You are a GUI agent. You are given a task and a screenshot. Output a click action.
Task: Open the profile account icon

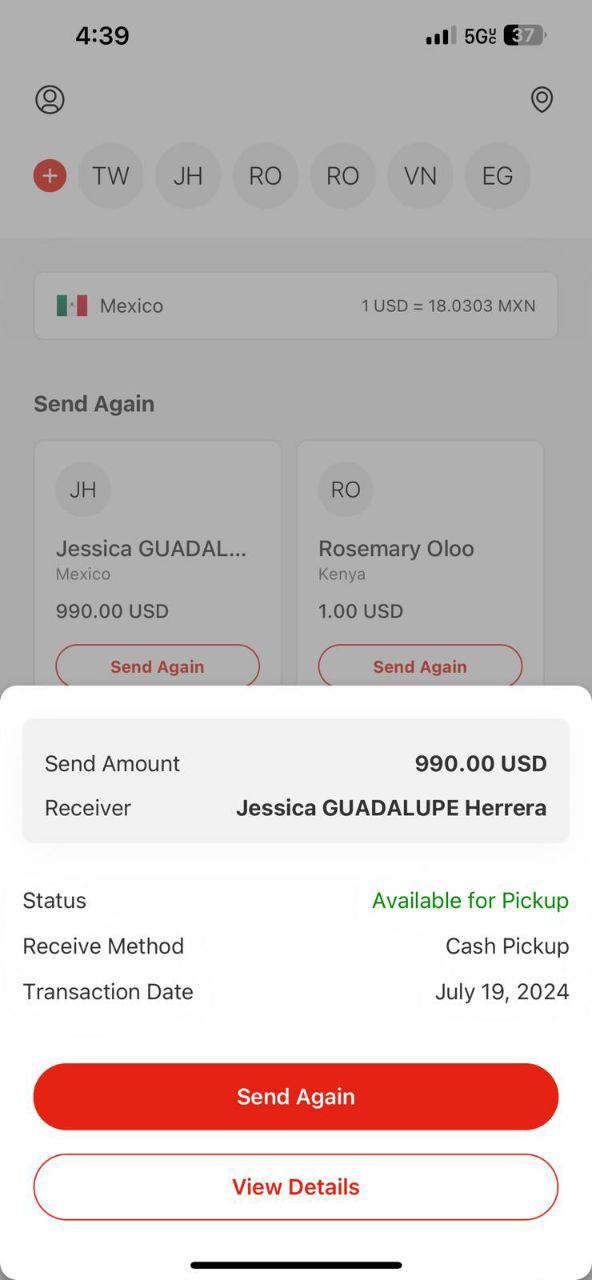pyautogui.click(x=50, y=99)
